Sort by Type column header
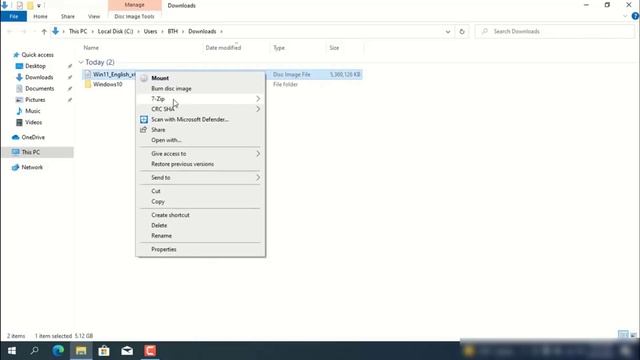 [279, 48]
